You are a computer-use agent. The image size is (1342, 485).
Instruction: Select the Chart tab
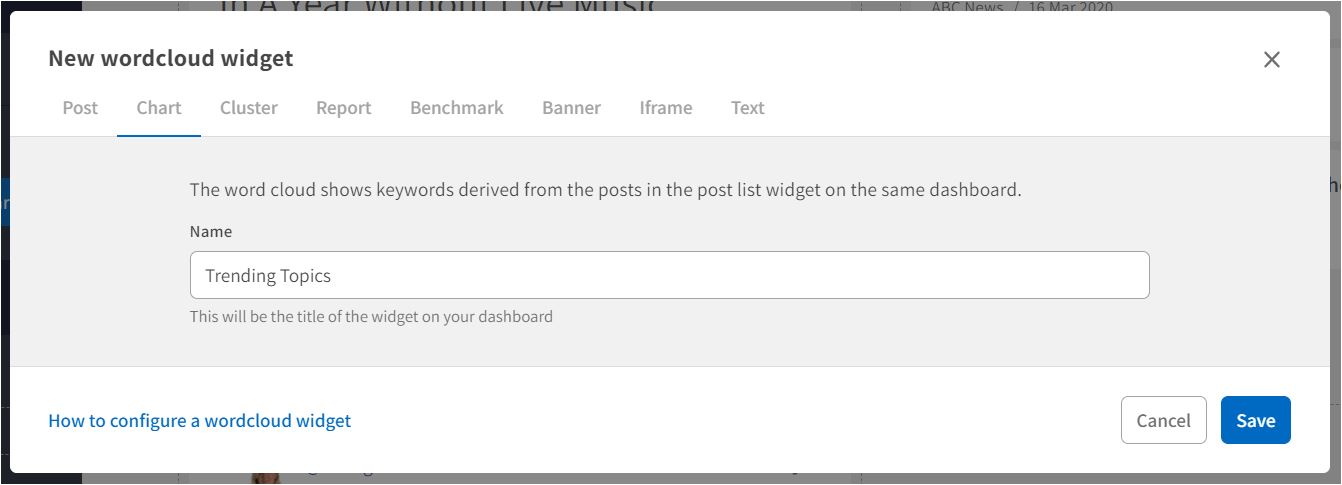[x=159, y=108]
